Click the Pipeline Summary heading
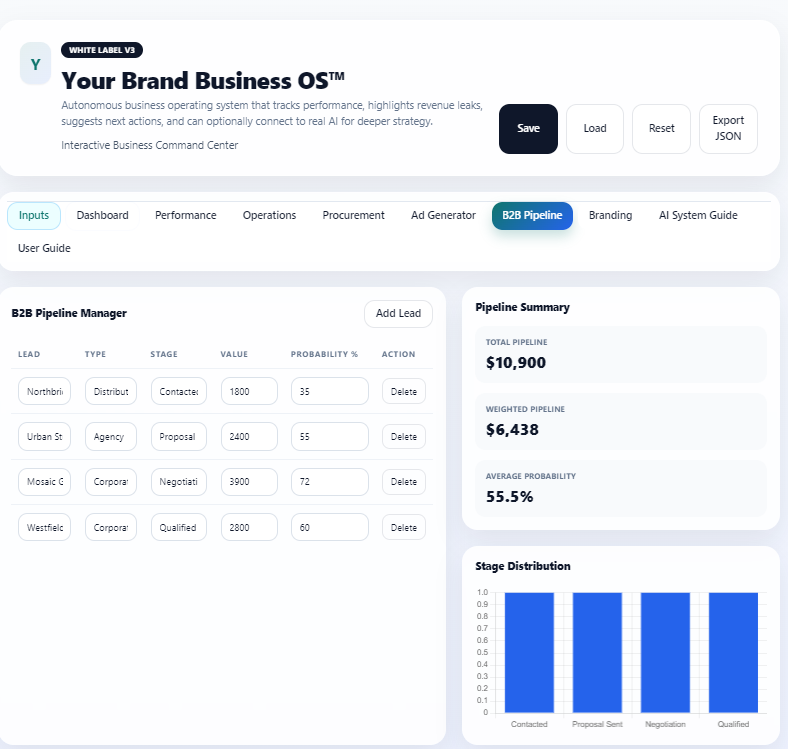Screen dimensions: 788x749 523,307
